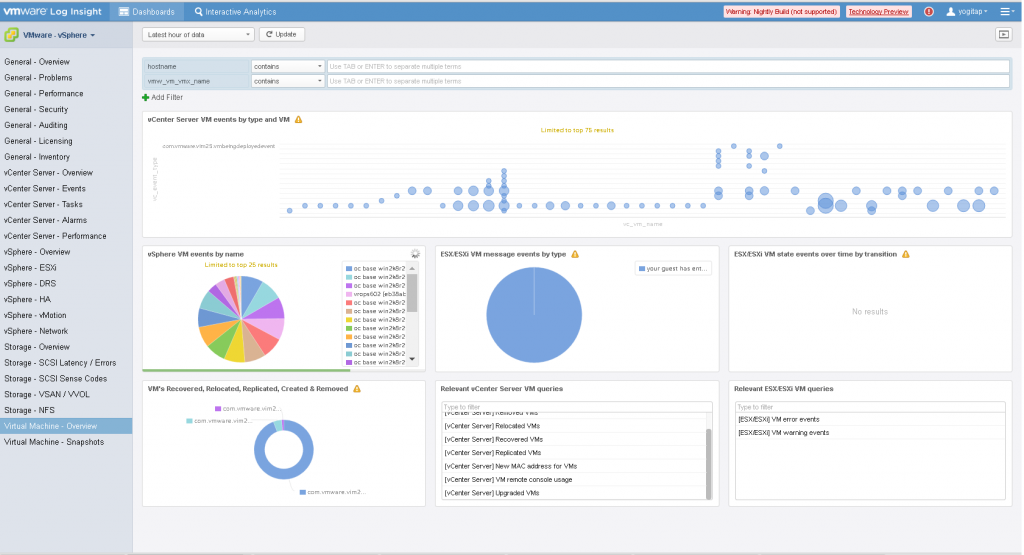This screenshot has height=555, width=1024.
Task: Click warning icon beside VM's Recovered, Relocated widget
Action: 357,388
